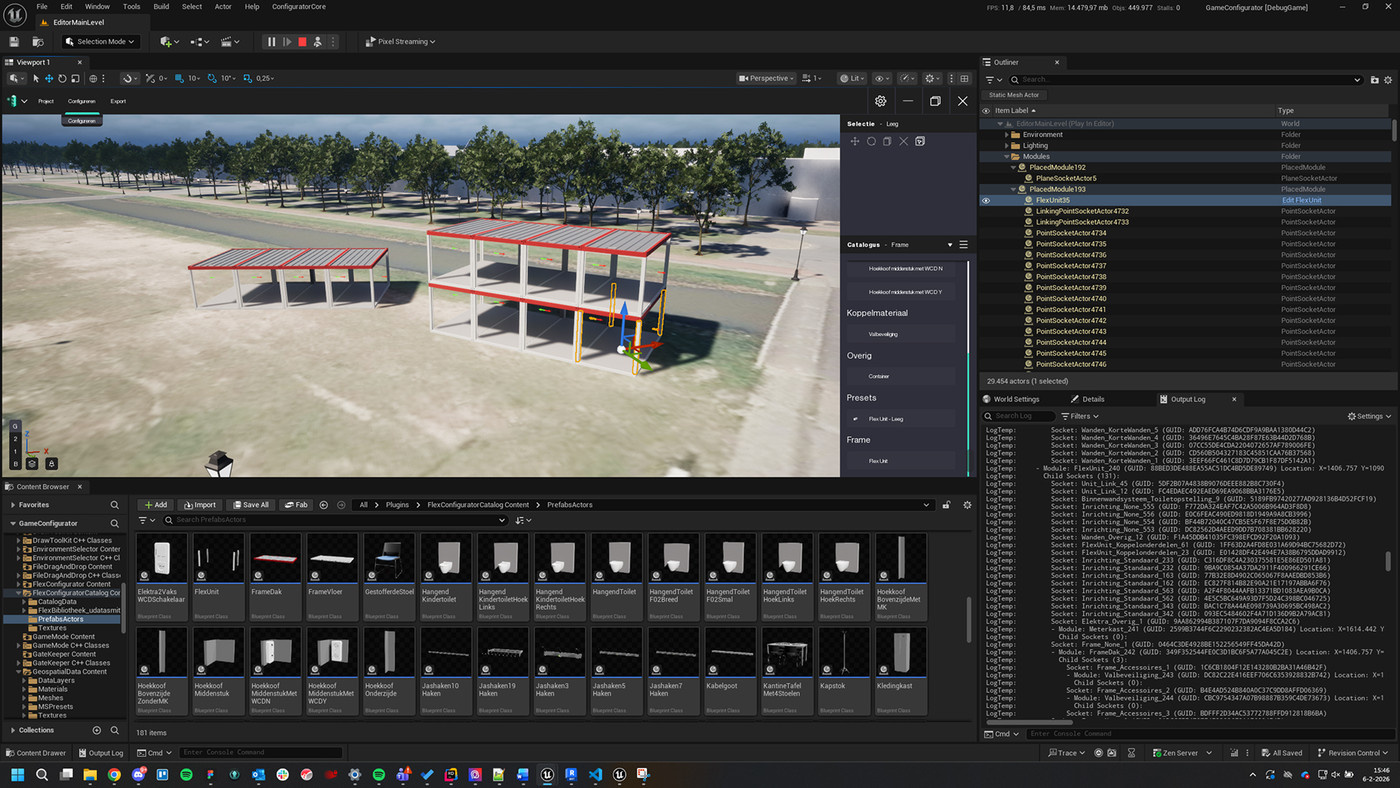Click the Content Browser asset grid vertical scrollbar

(967, 620)
